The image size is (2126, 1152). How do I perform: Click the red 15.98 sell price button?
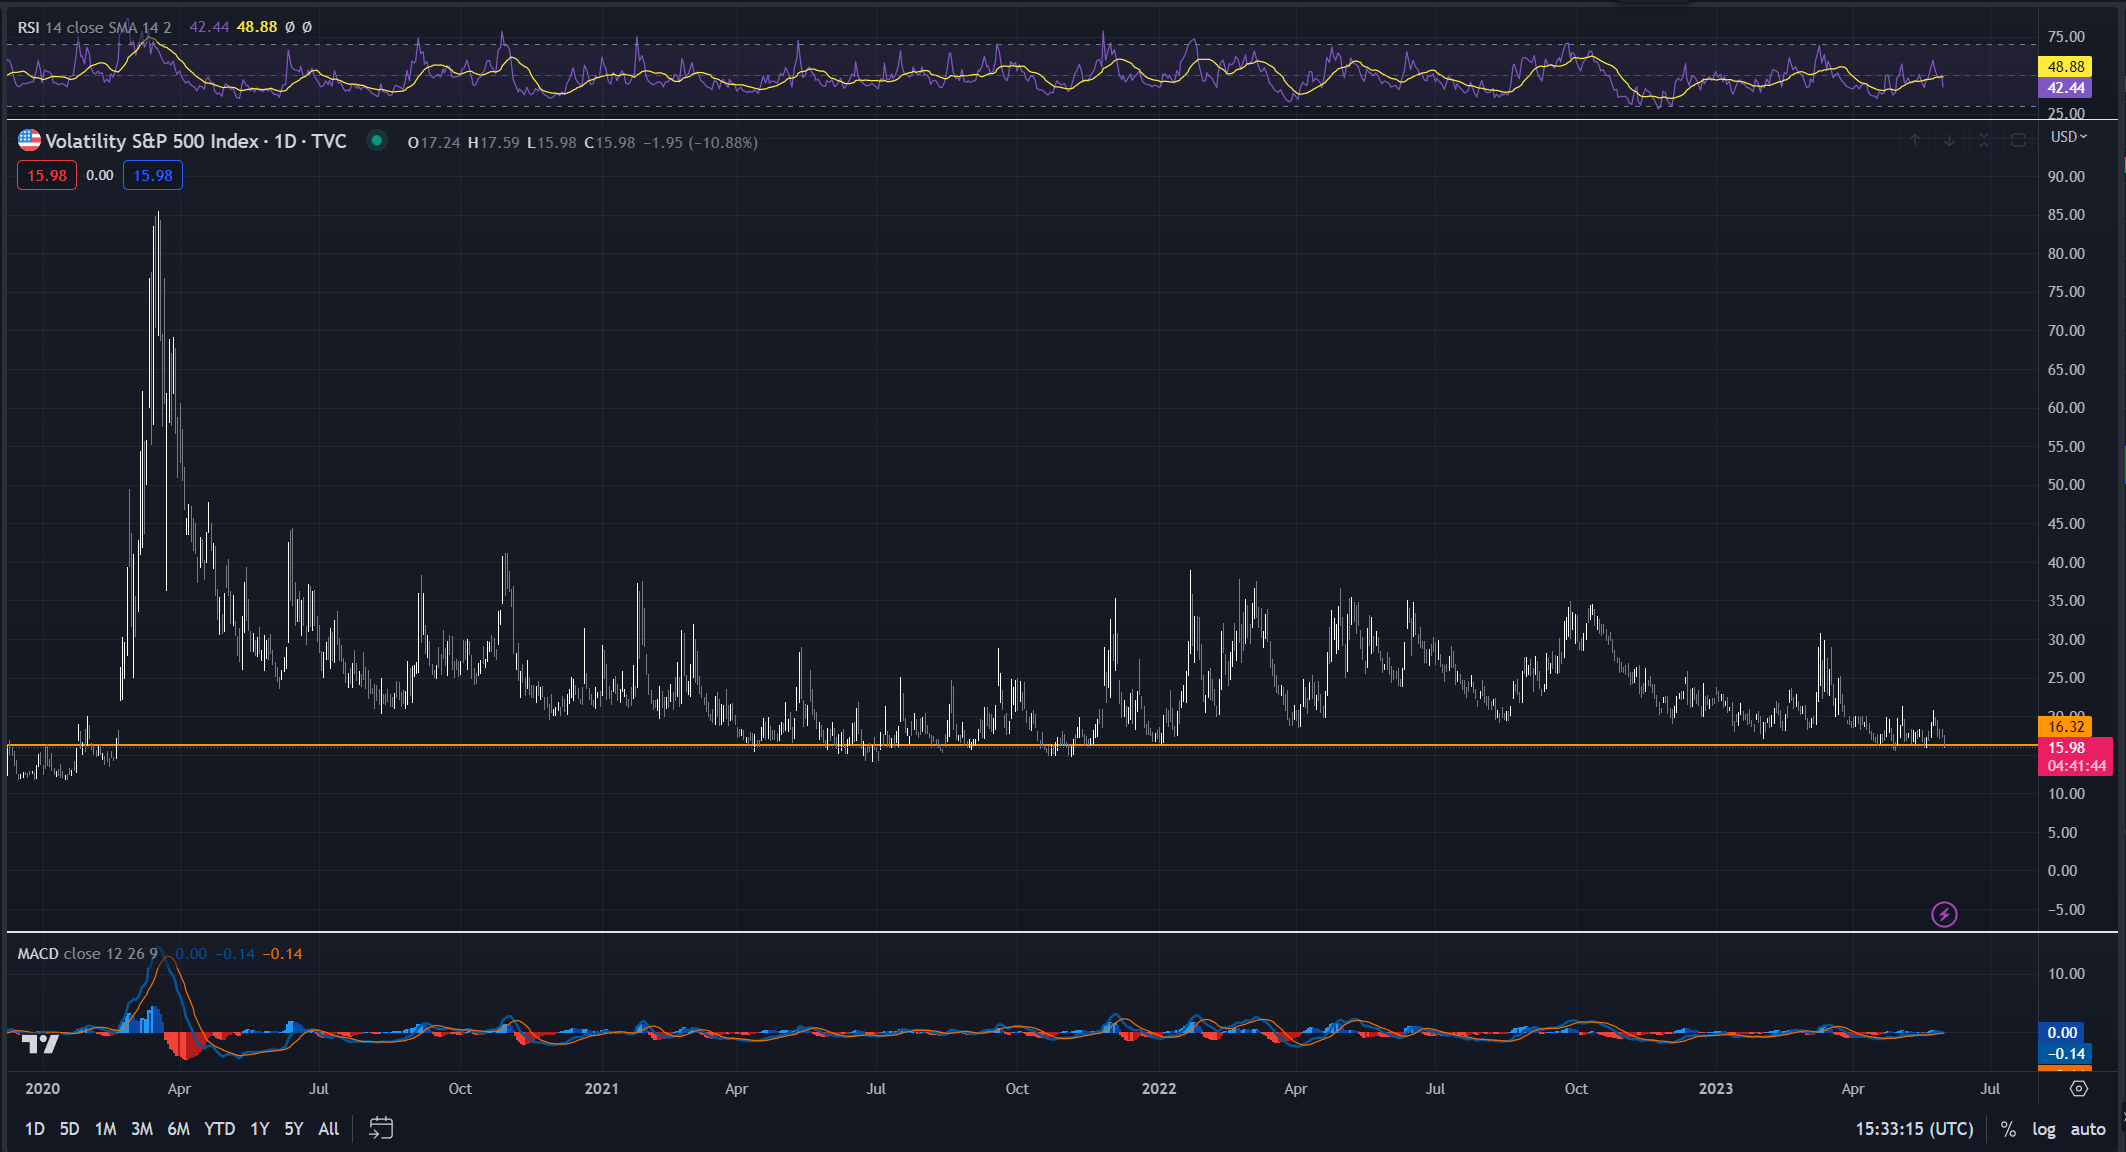[x=47, y=175]
